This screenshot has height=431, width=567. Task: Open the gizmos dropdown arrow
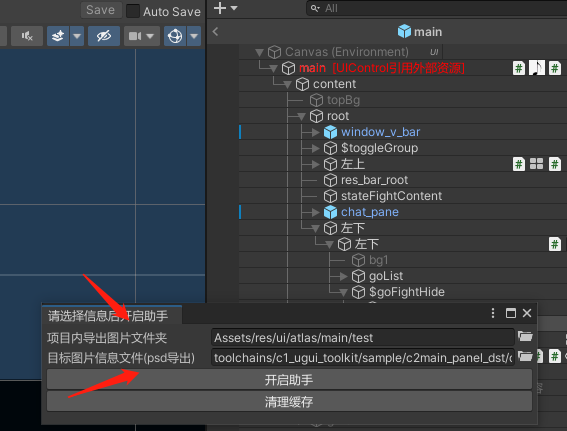point(194,36)
